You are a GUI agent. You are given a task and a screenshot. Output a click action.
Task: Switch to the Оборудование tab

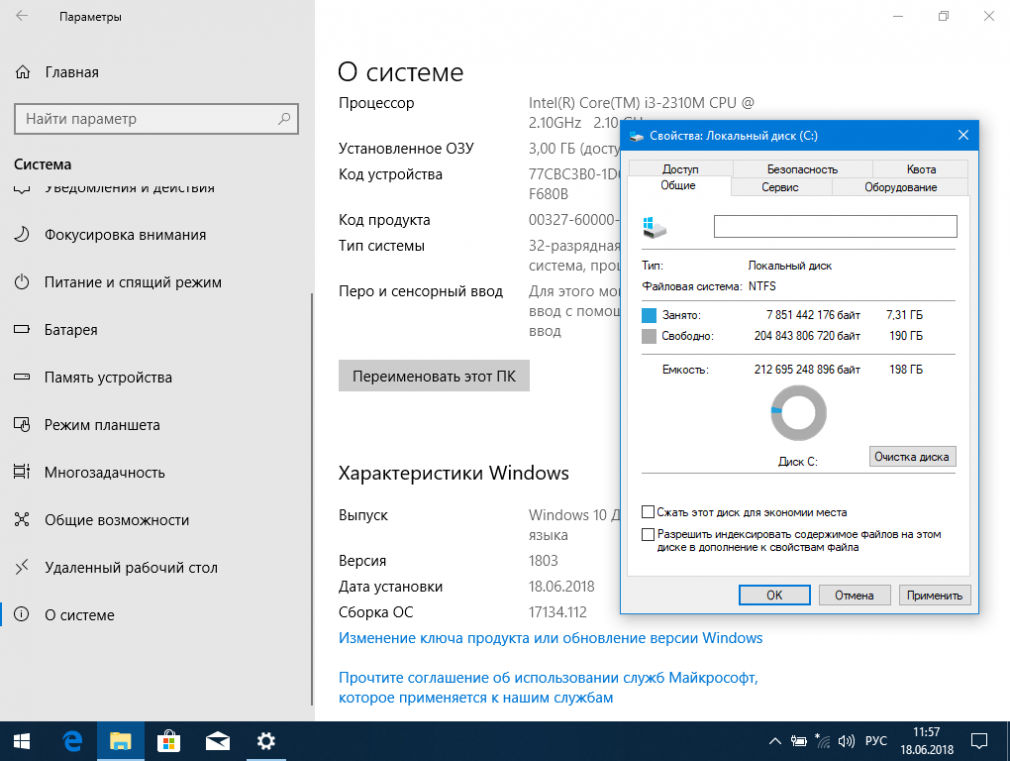(x=900, y=187)
